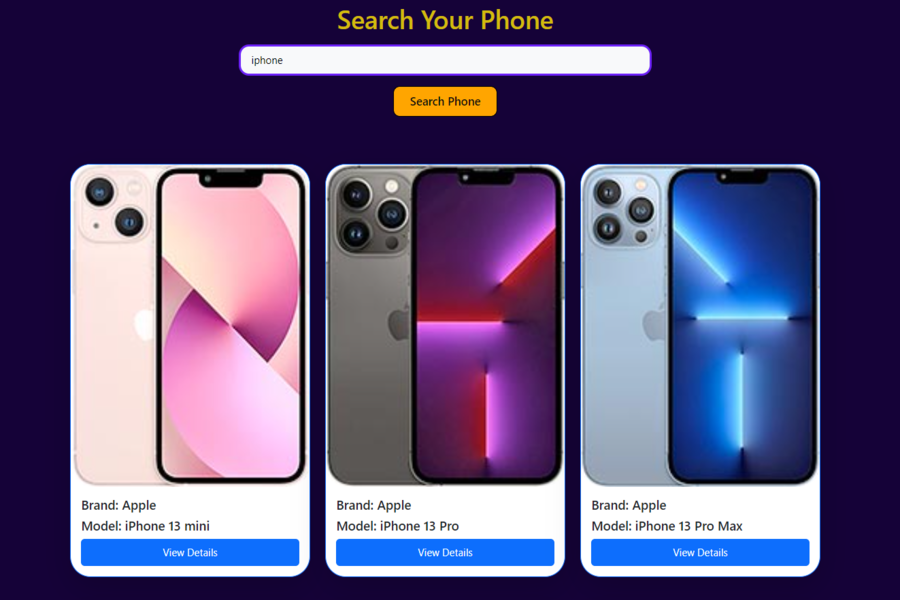Click the Search Phone button
Image resolution: width=900 pixels, height=600 pixels.
pyautogui.click(x=445, y=102)
